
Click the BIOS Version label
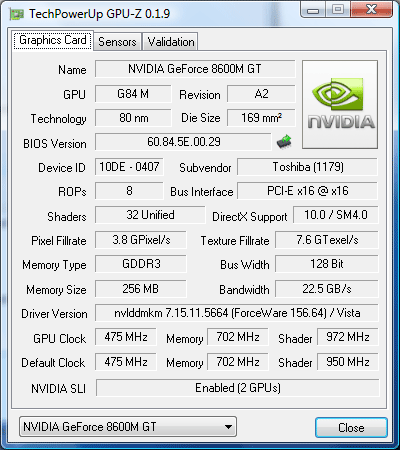coord(55,144)
